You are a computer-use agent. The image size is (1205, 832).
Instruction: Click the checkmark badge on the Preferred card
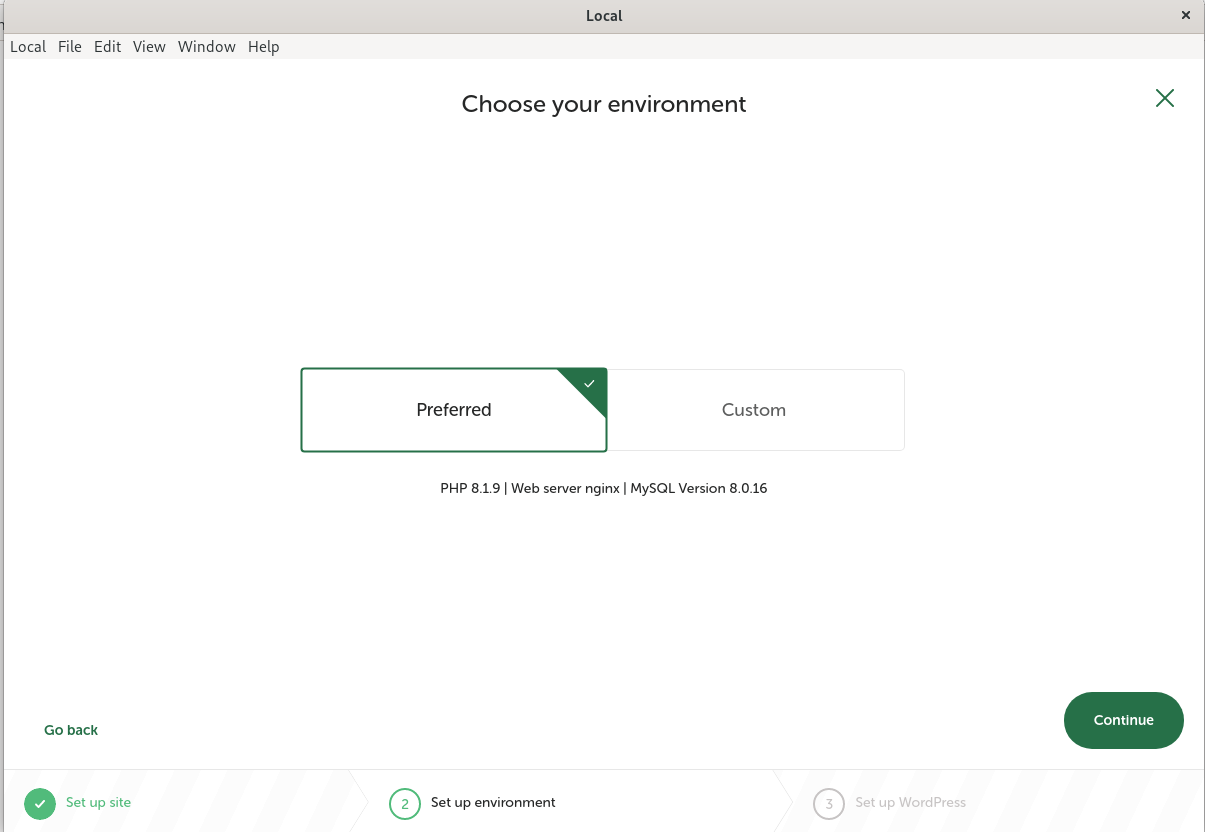click(x=589, y=384)
